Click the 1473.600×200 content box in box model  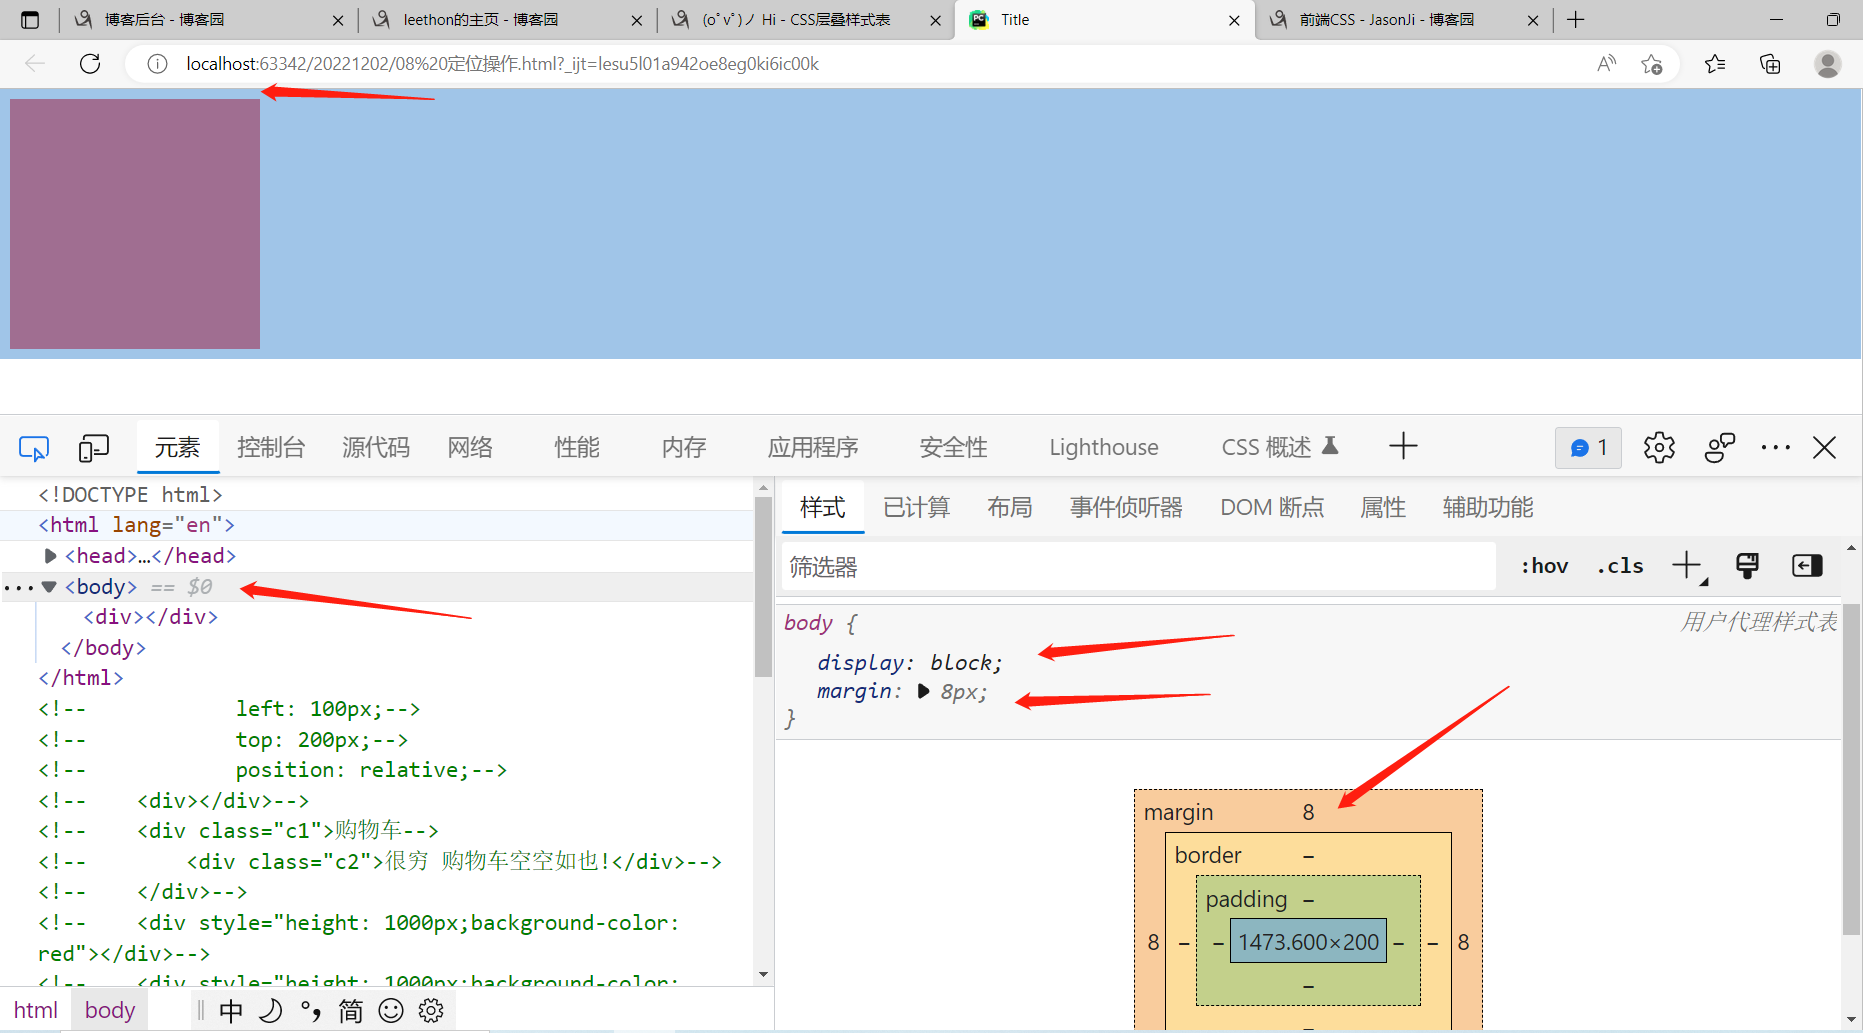pos(1308,941)
